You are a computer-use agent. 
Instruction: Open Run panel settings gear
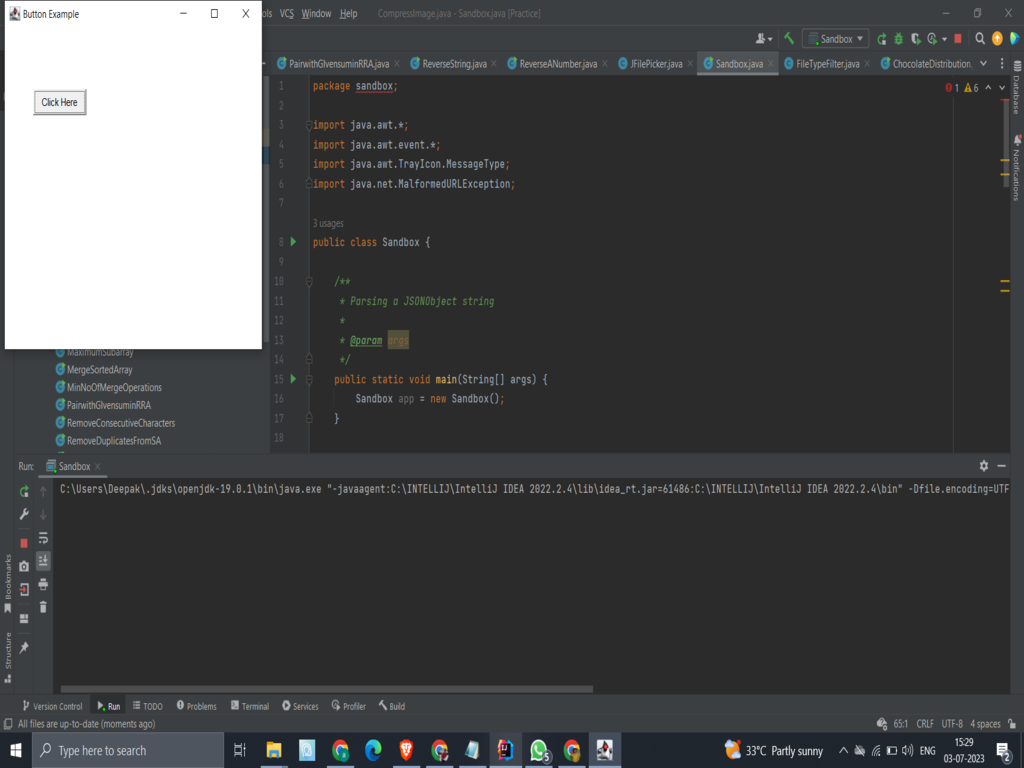coord(984,466)
